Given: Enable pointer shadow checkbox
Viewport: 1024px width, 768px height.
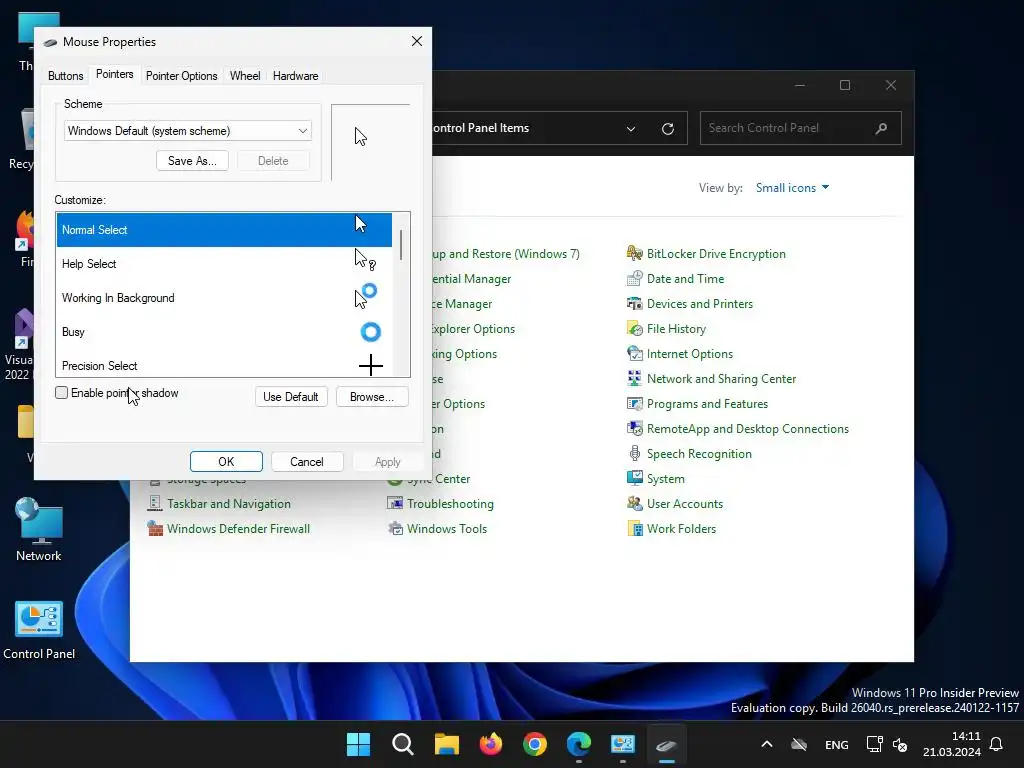Looking at the screenshot, I should [61, 392].
